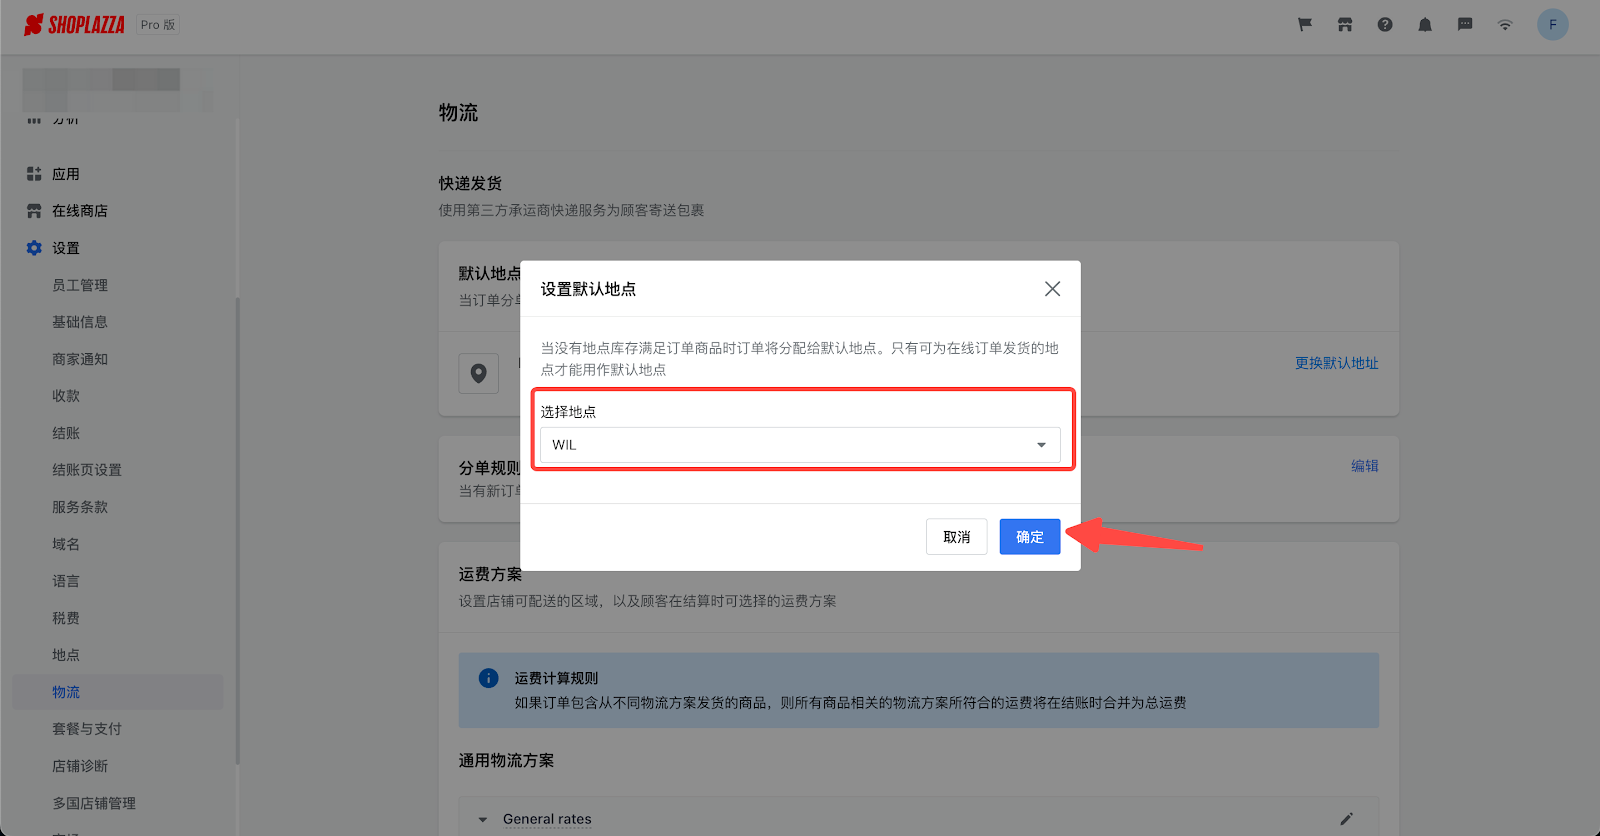Click the pencil edit icon for General rates
The image size is (1600, 836).
tap(1347, 819)
